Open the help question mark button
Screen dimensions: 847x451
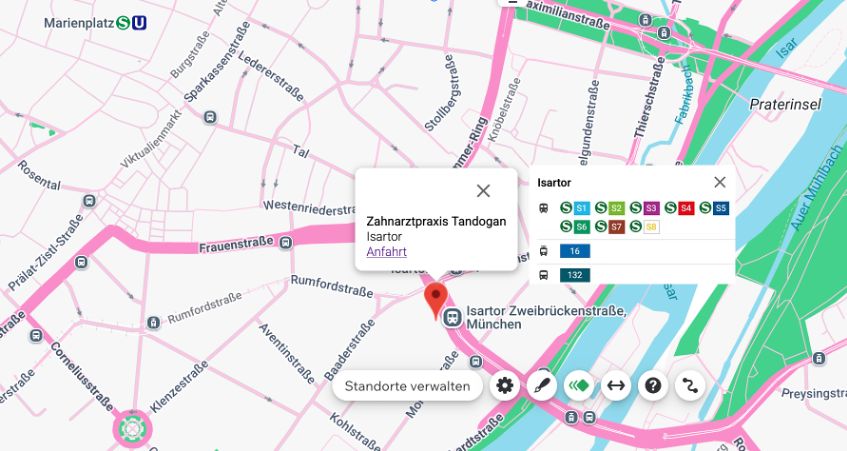653,386
